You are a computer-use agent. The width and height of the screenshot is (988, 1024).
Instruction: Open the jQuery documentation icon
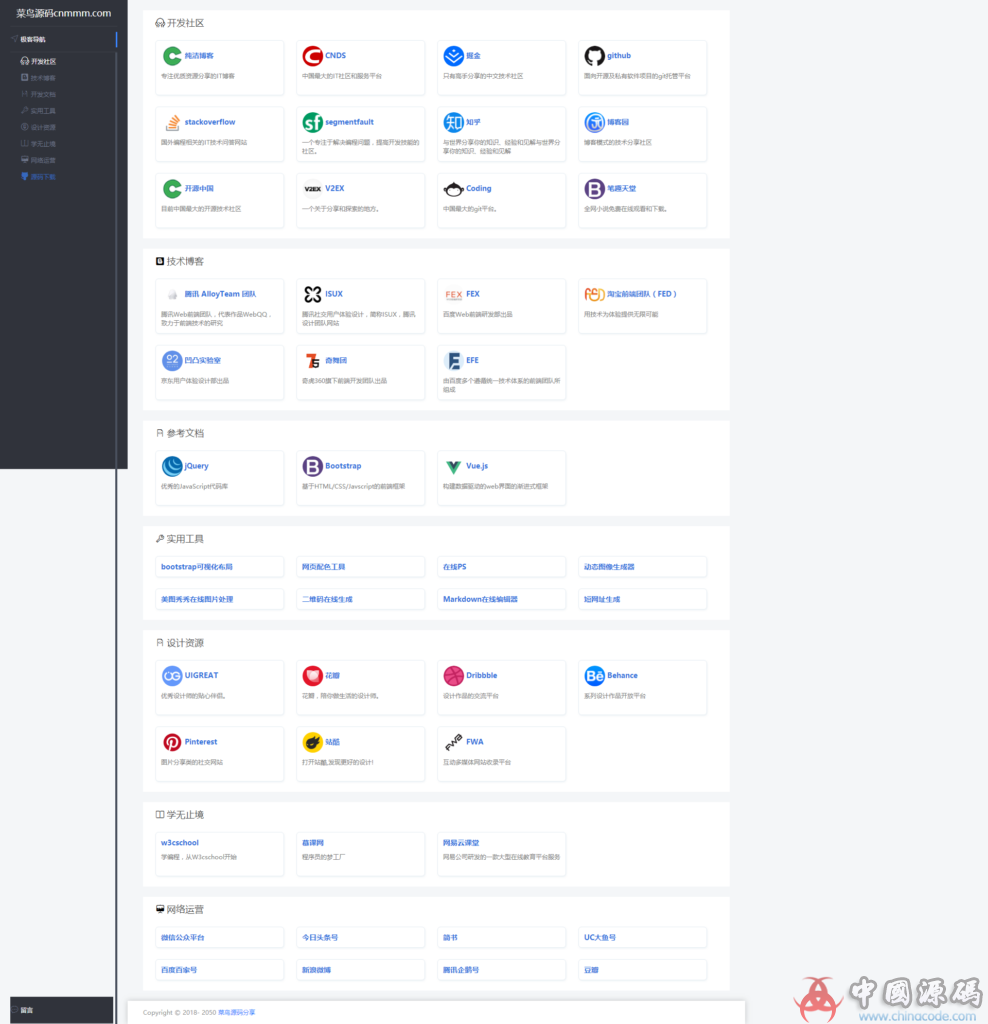point(172,467)
